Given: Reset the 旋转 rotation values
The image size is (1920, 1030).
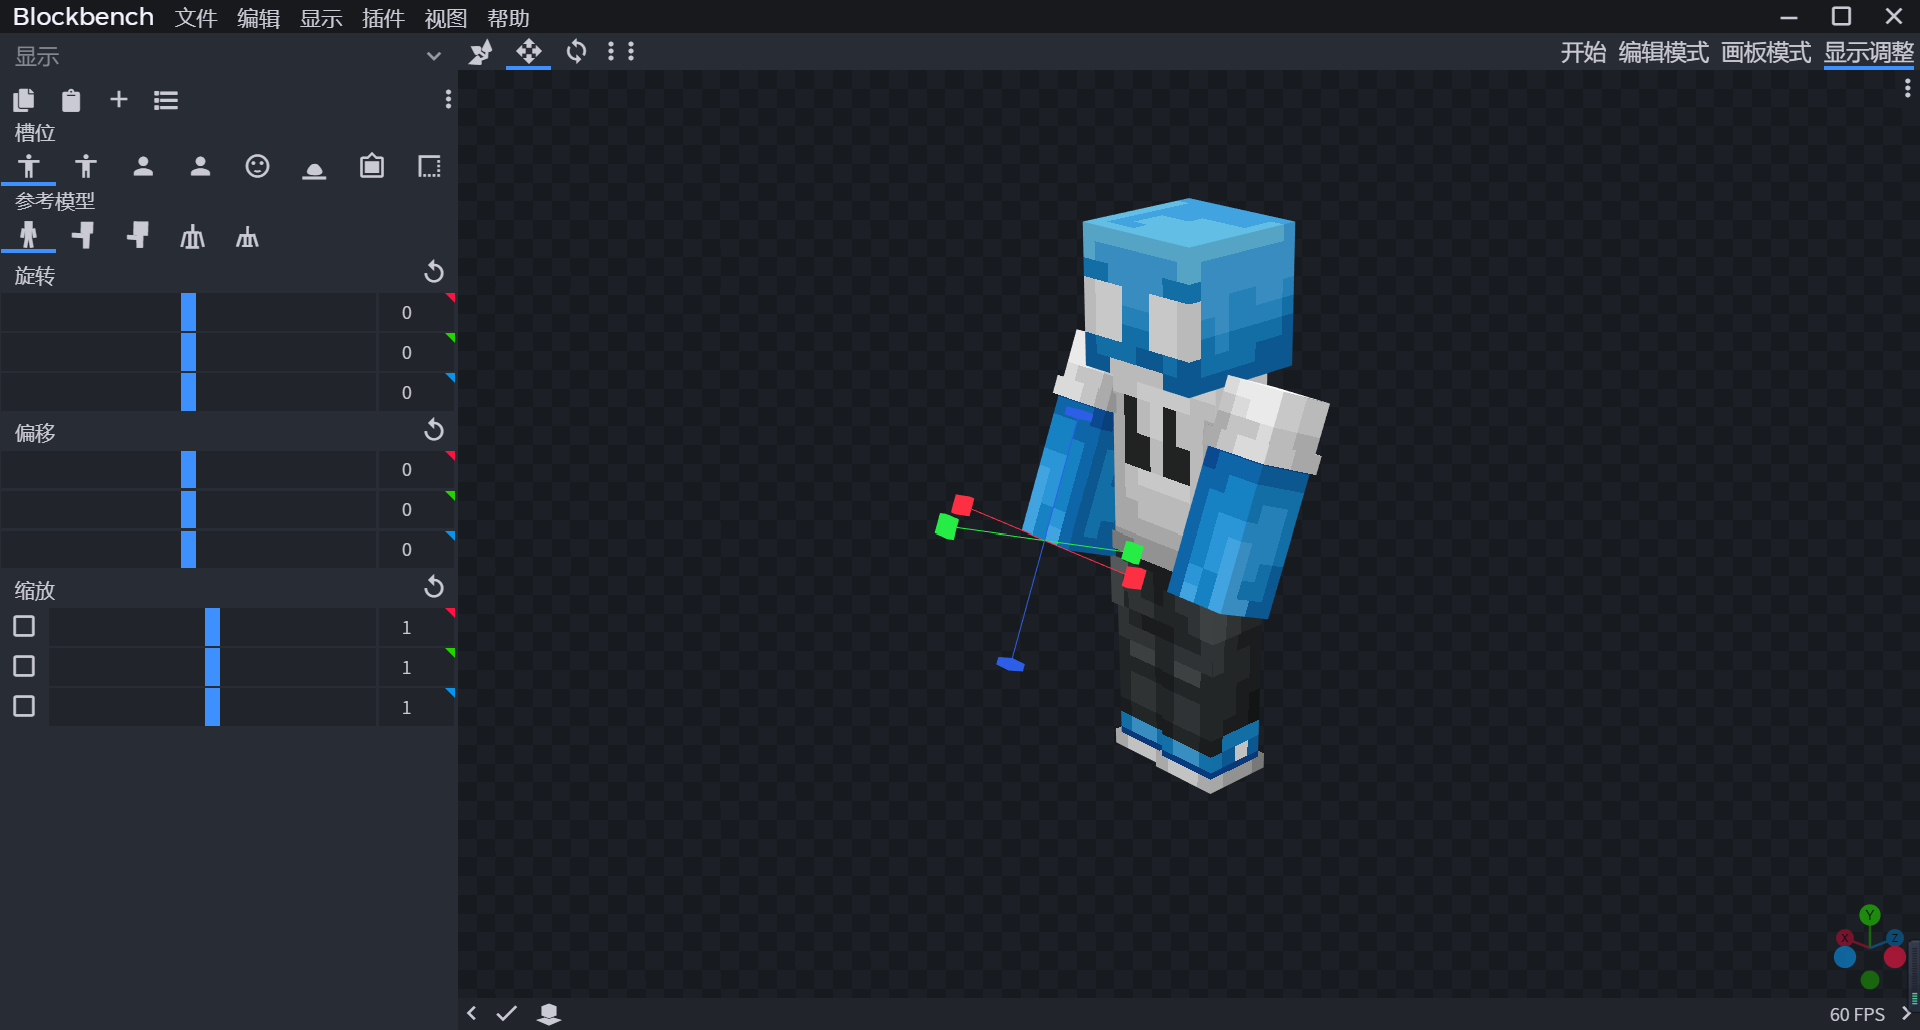Looking at the screenshot, I should click(434, 272).
